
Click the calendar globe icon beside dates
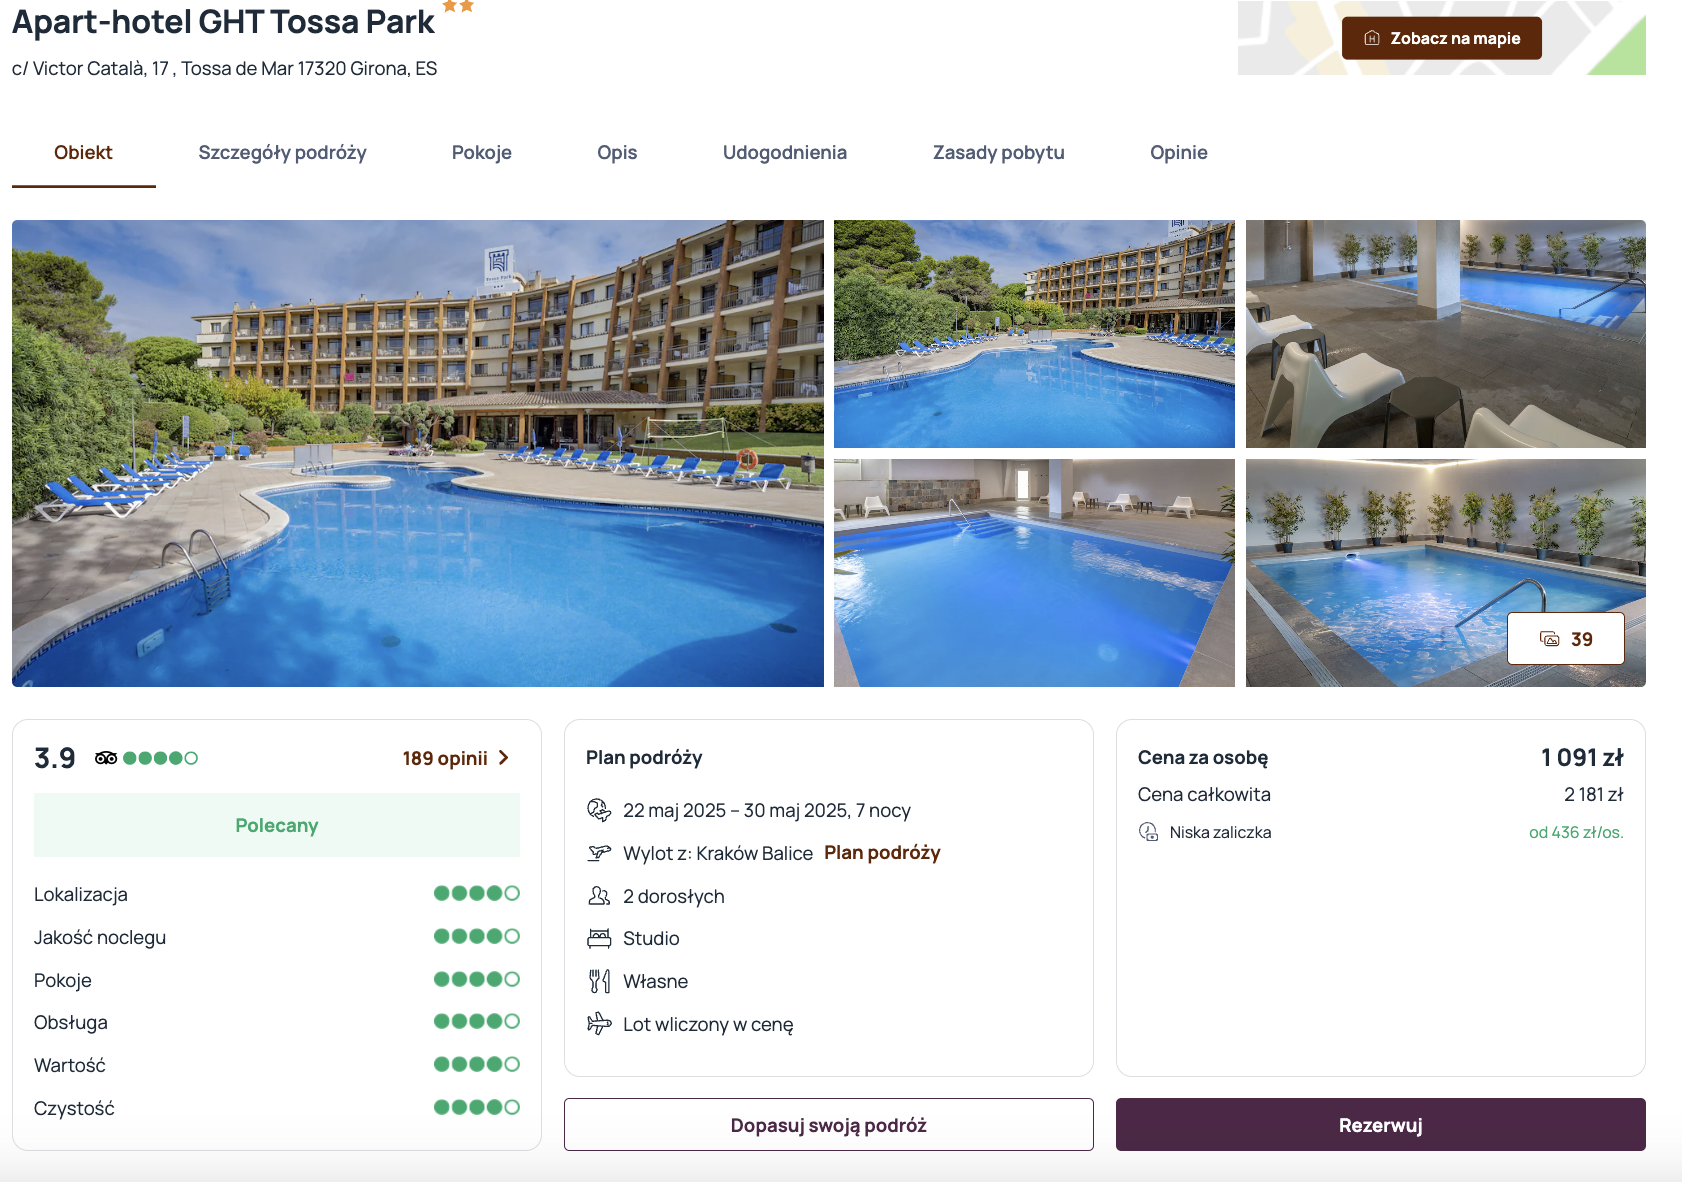[599, 810]
